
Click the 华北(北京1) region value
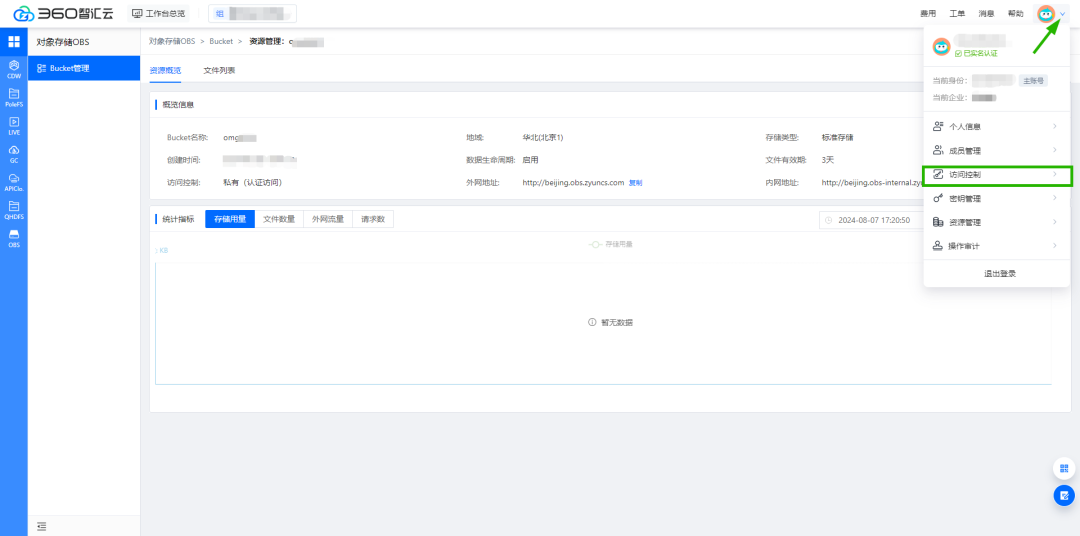(x=543, y=138)
